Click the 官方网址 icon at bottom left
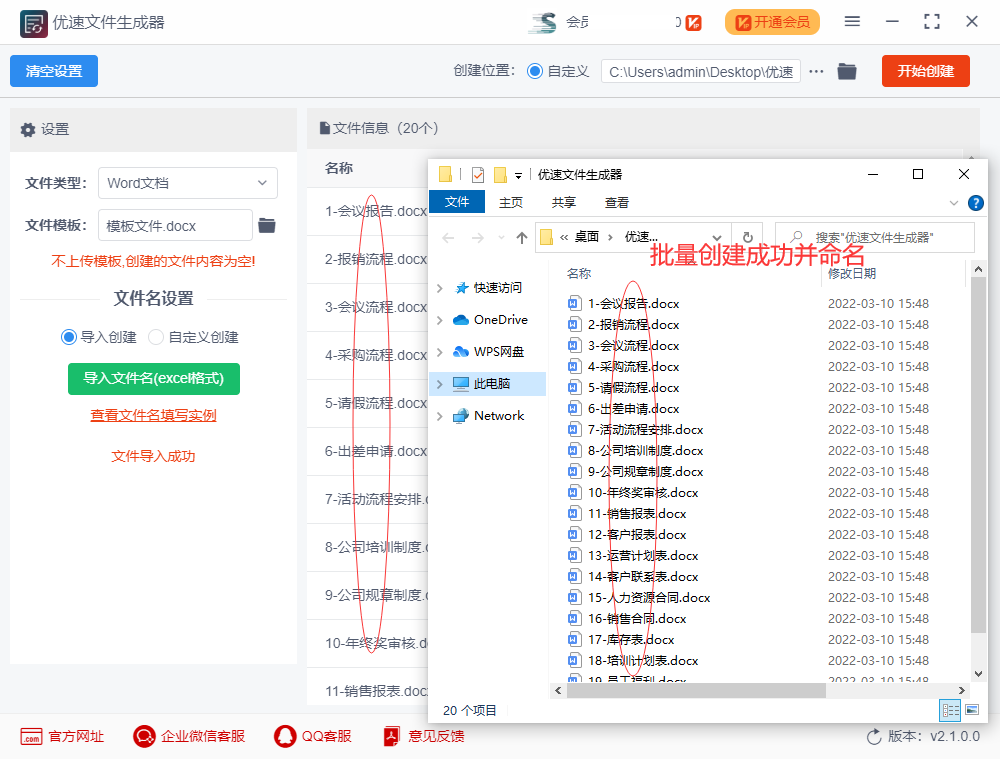The image size is (1000, 760). pyautogui.click(x=32, y=734)
